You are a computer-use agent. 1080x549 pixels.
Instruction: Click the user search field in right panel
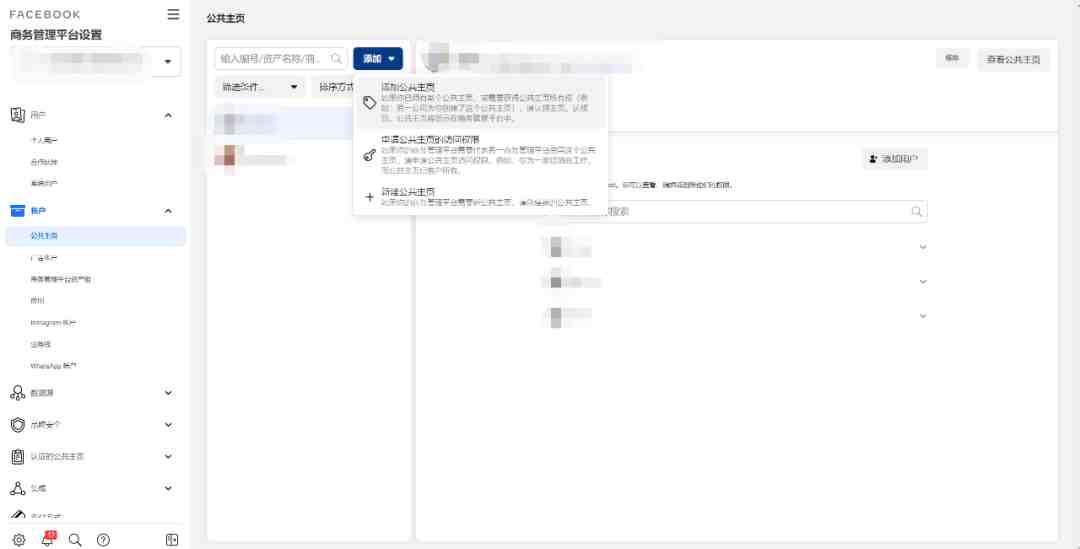[734, 211]
